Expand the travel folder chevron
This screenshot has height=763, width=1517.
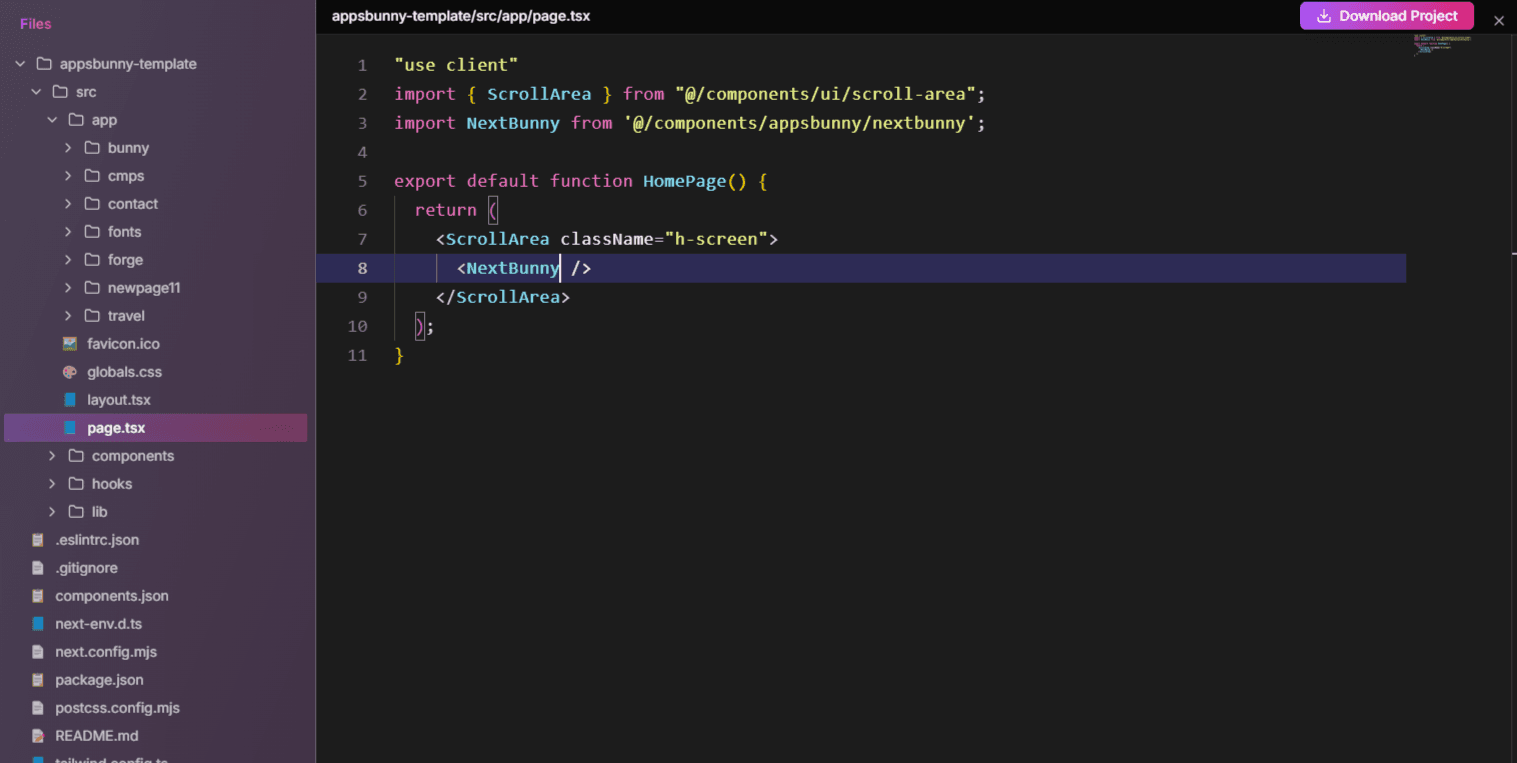tap(68, 316)
